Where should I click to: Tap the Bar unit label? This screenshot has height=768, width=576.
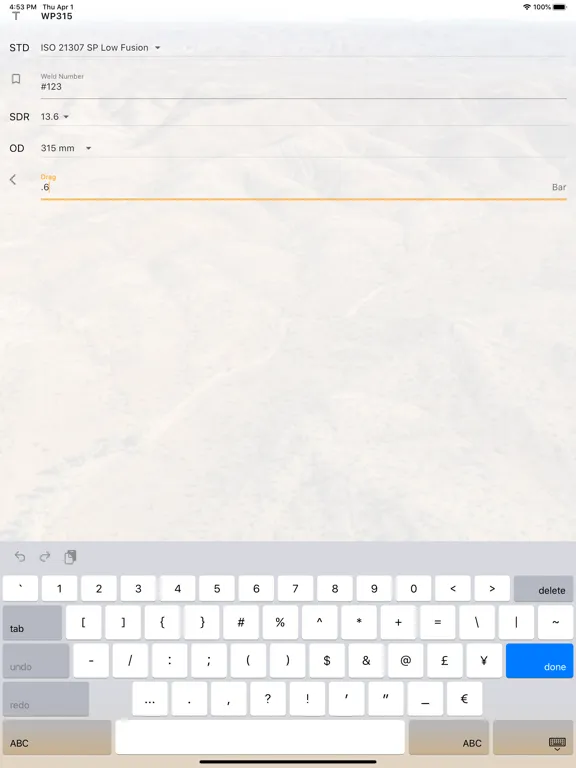(x=559, y=187)
